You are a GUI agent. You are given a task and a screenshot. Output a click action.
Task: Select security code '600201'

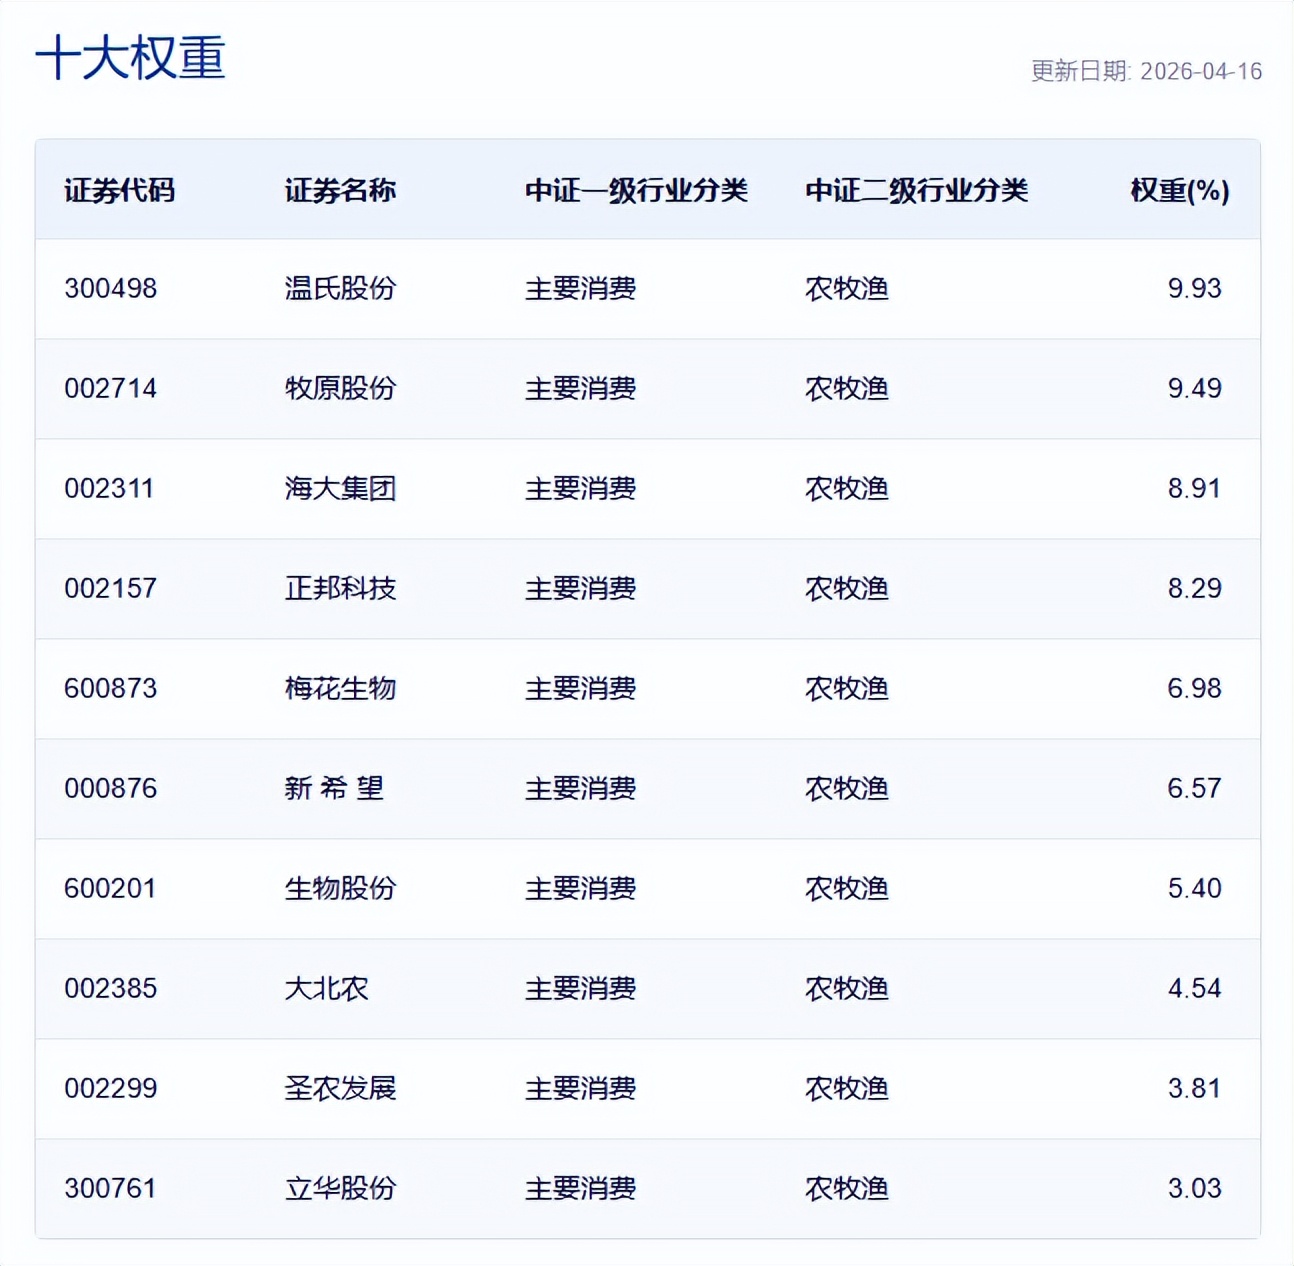click(x=110, y=888)
